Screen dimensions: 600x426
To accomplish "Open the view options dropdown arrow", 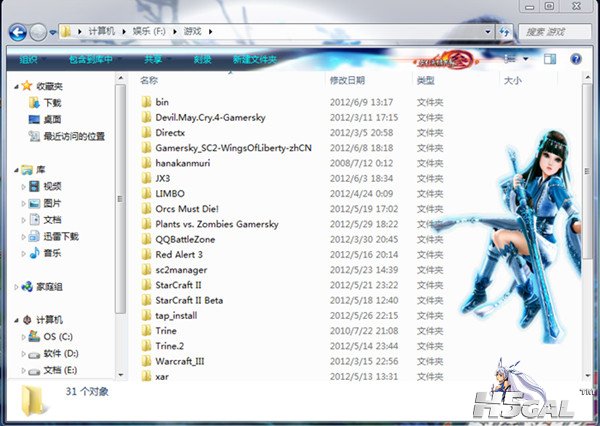I will (526, 59).
